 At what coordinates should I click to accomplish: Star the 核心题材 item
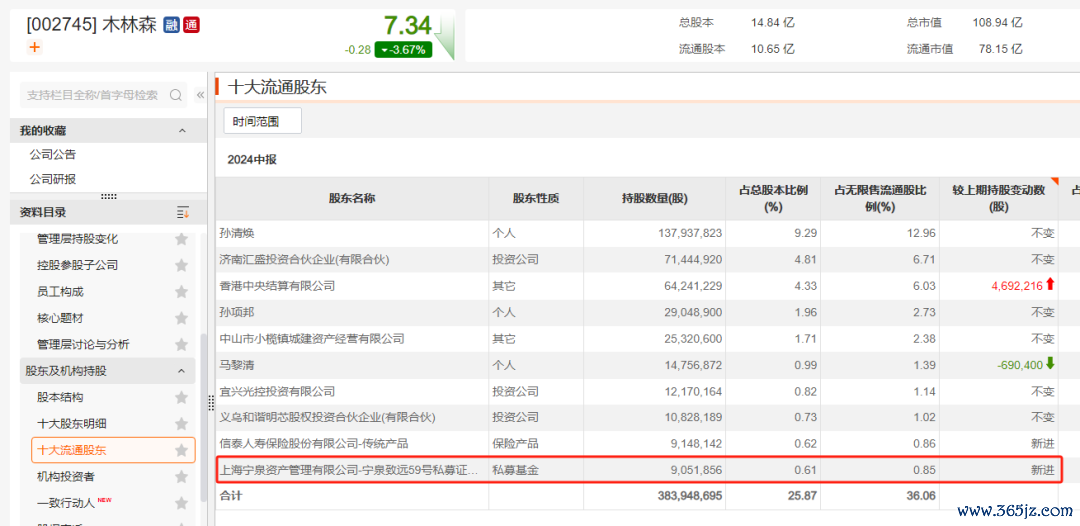click(x=181, y=318)
